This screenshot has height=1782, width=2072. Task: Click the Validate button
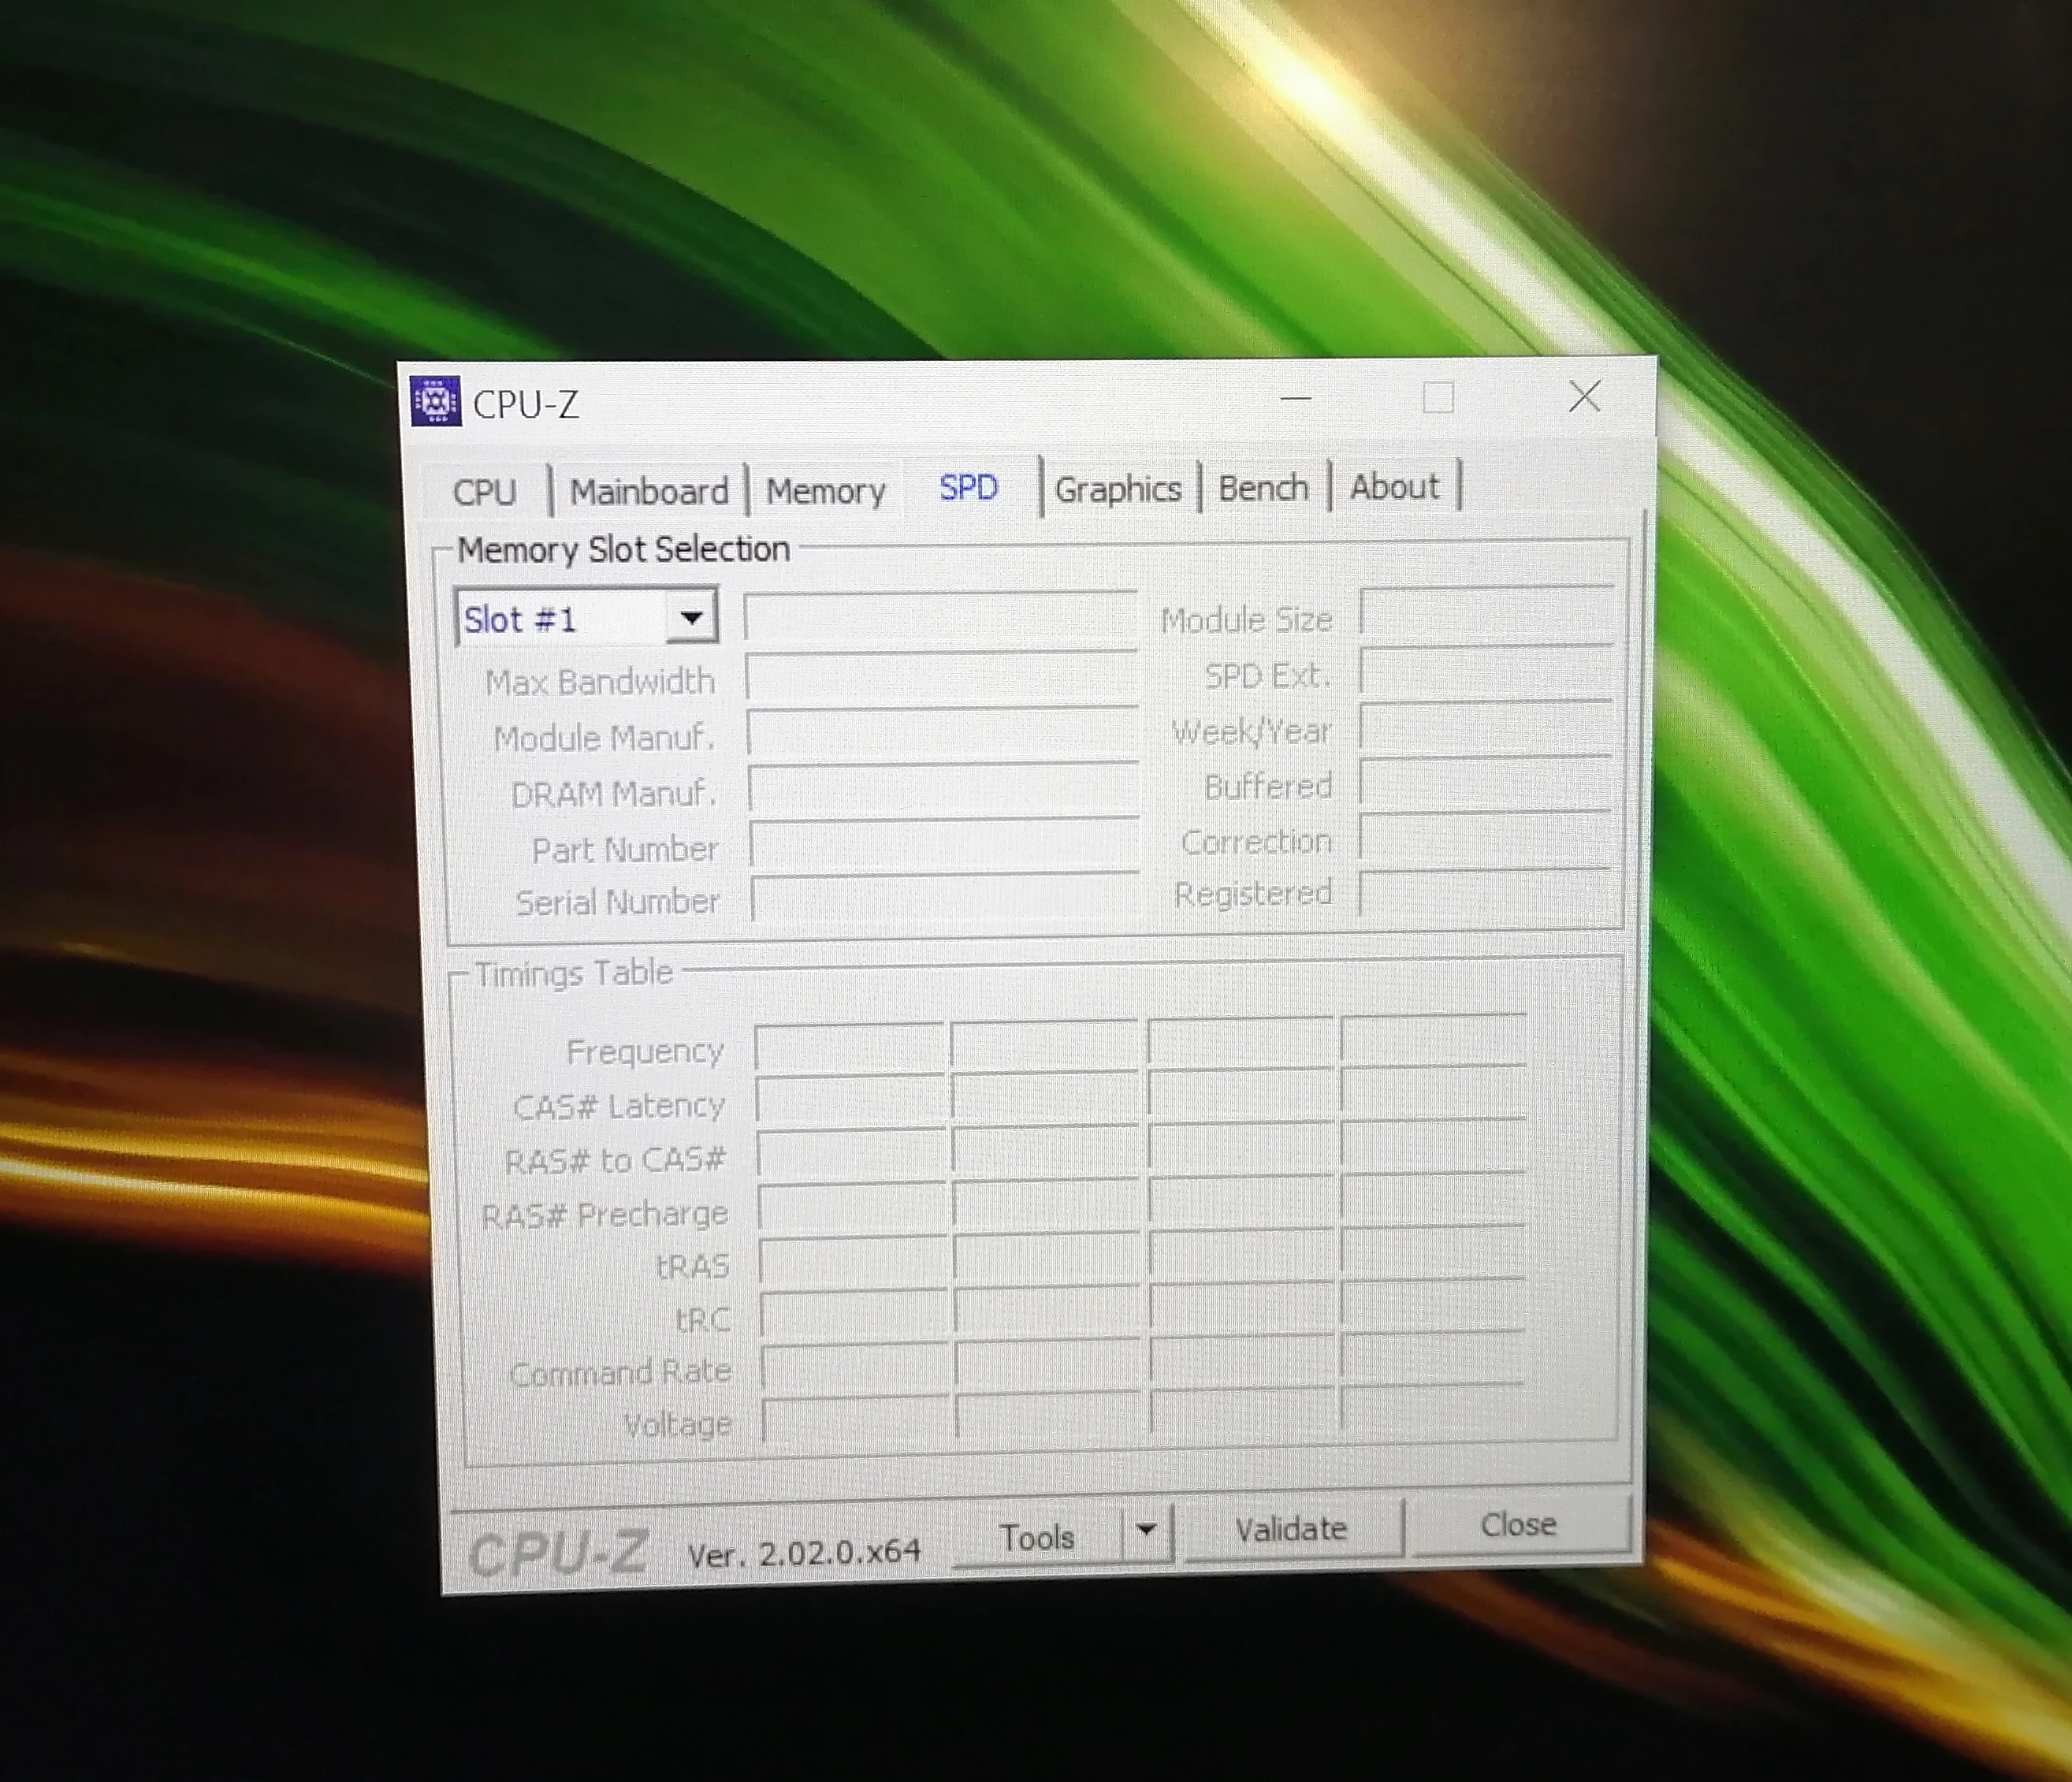(1292, 1530)
